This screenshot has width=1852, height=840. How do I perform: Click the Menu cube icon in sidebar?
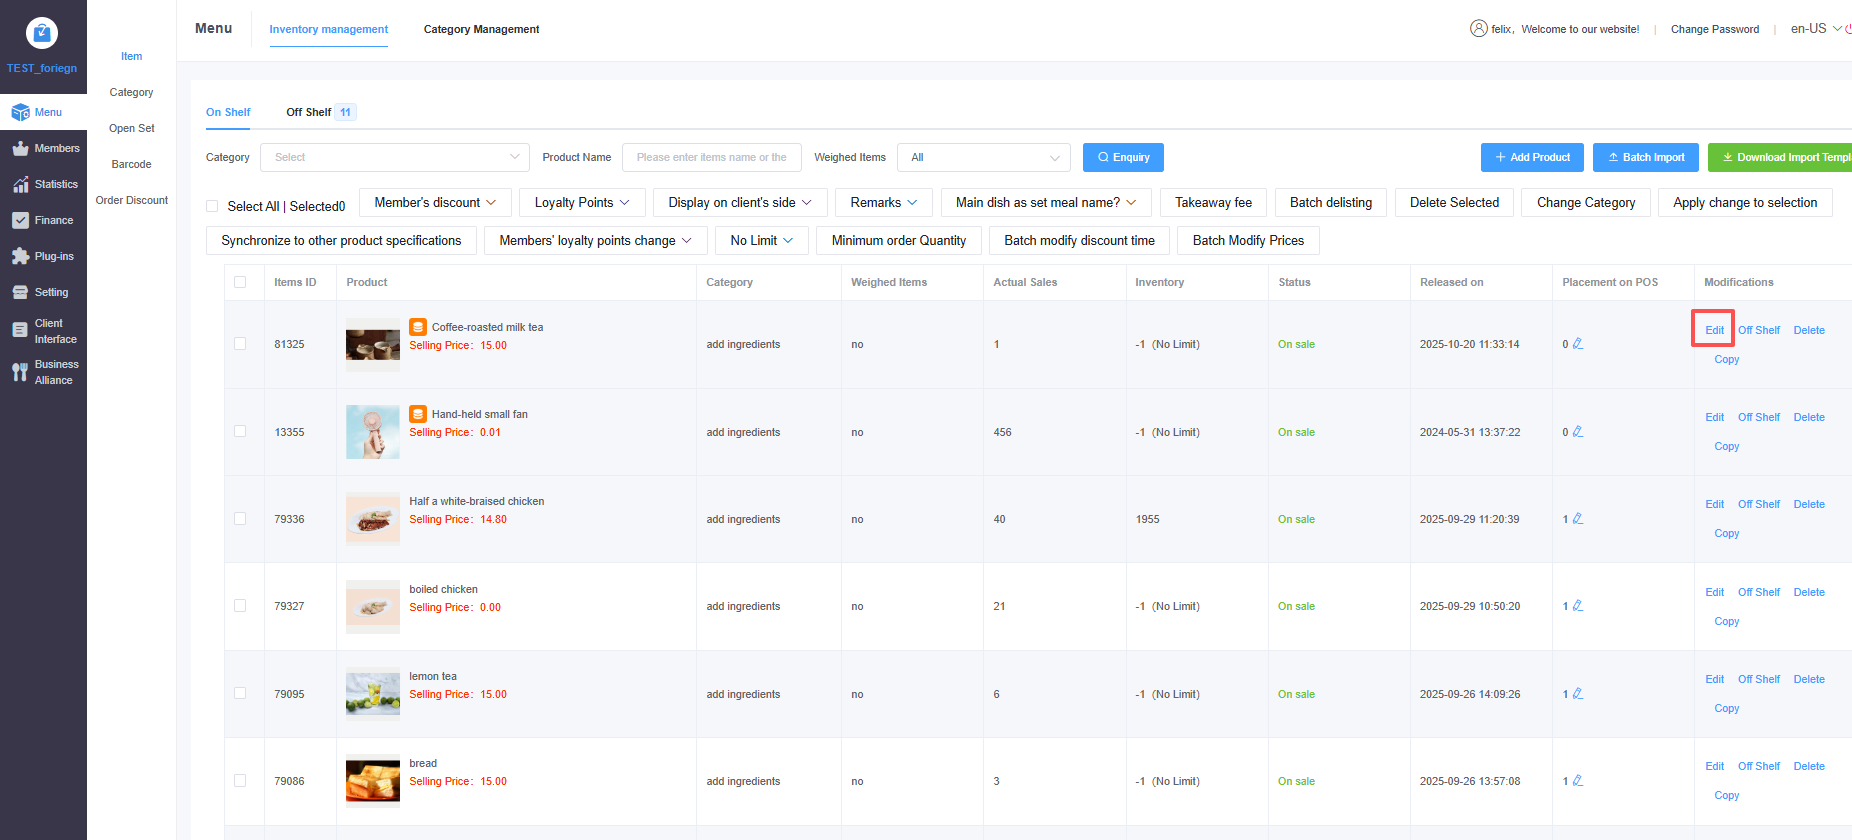point(20,113)
